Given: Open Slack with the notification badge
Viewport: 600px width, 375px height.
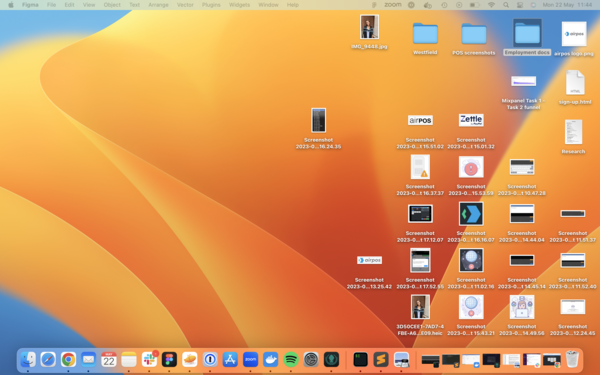Looking at the screenshot, I should [x=149, y=359].
